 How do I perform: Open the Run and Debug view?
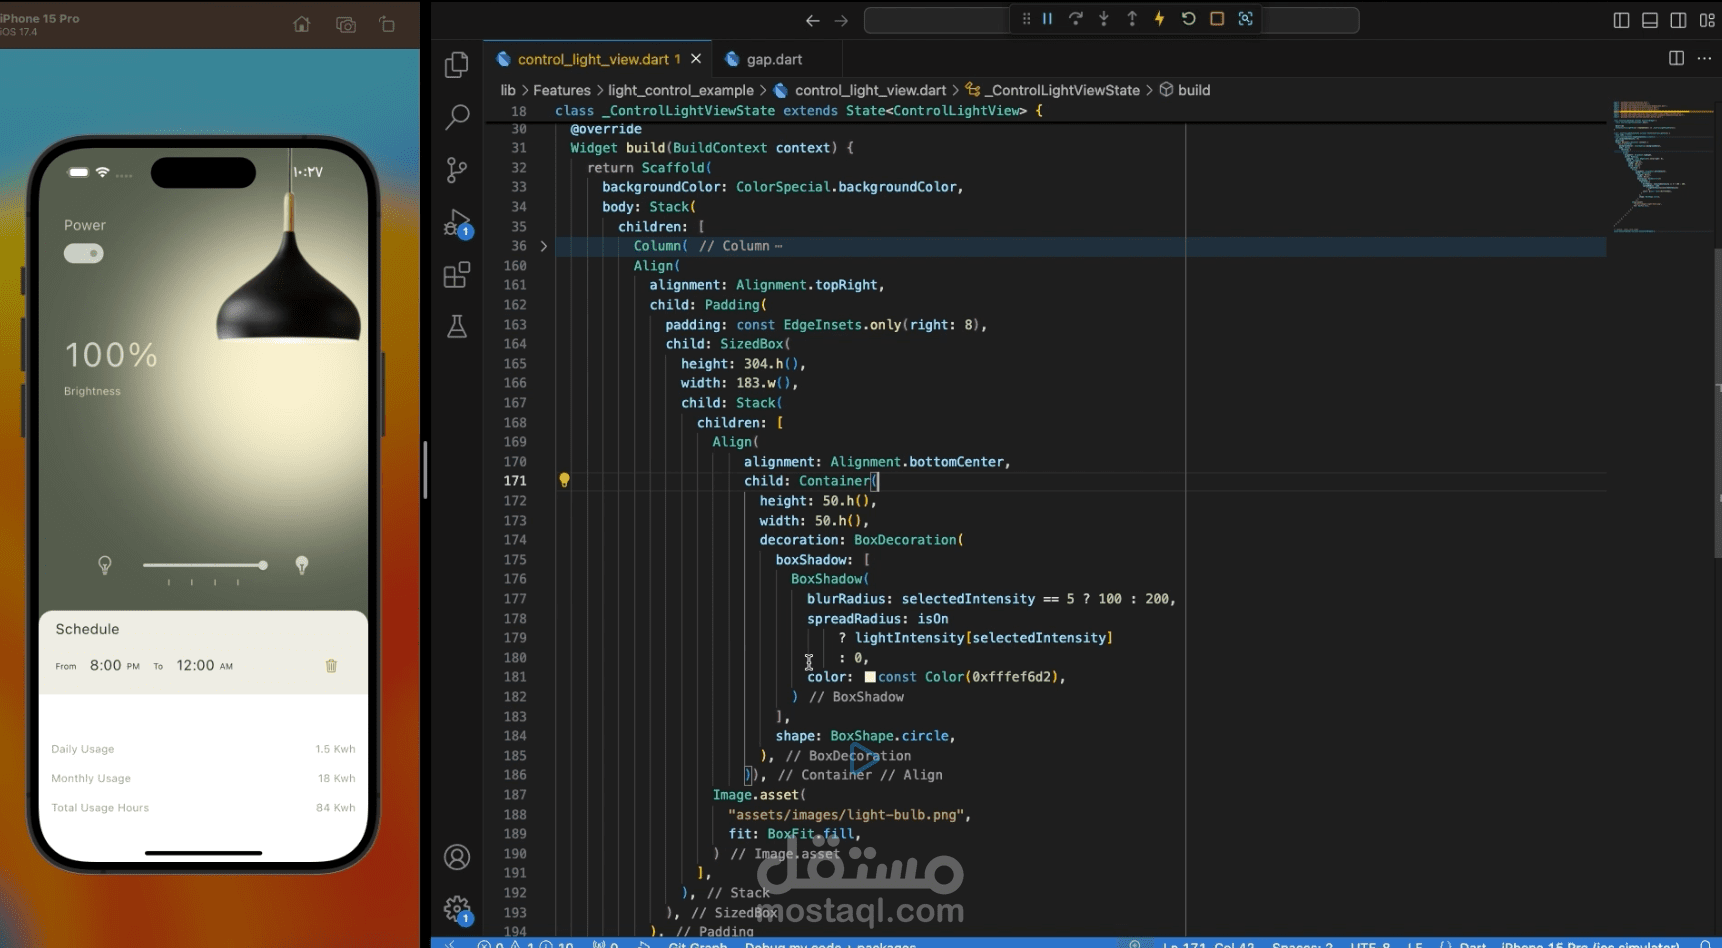pyautogui.click(x=457, y=223)
